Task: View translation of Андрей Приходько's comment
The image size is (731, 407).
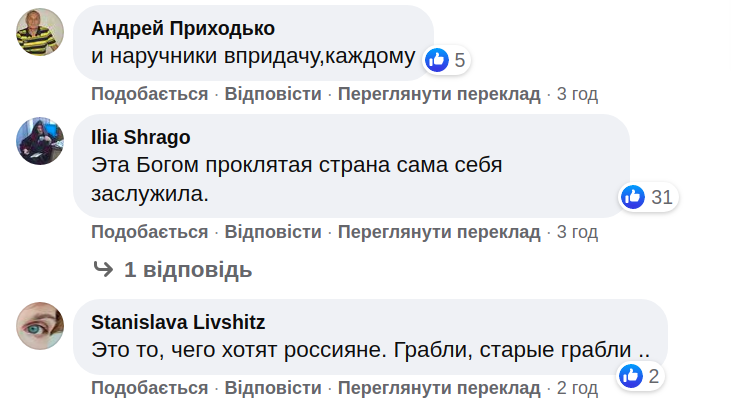Action: (x=438, y=94)
